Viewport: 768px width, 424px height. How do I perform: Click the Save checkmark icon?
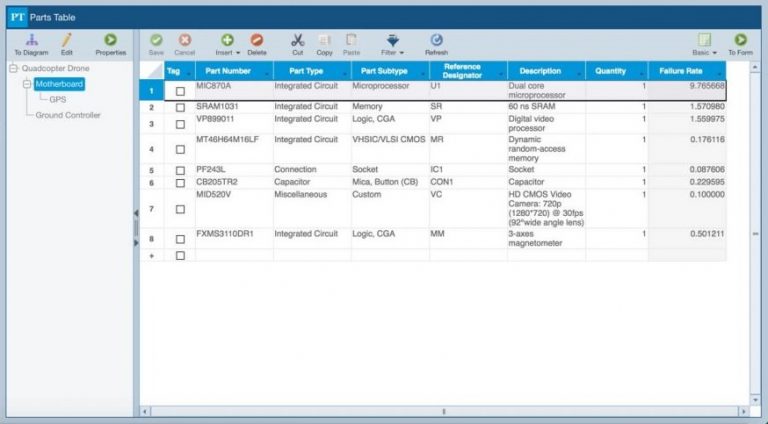(156, 40)
